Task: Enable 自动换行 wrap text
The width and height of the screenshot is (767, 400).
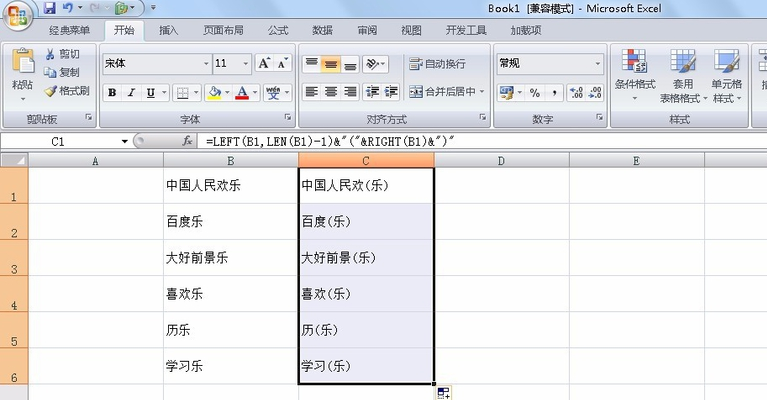Action: 437,64
